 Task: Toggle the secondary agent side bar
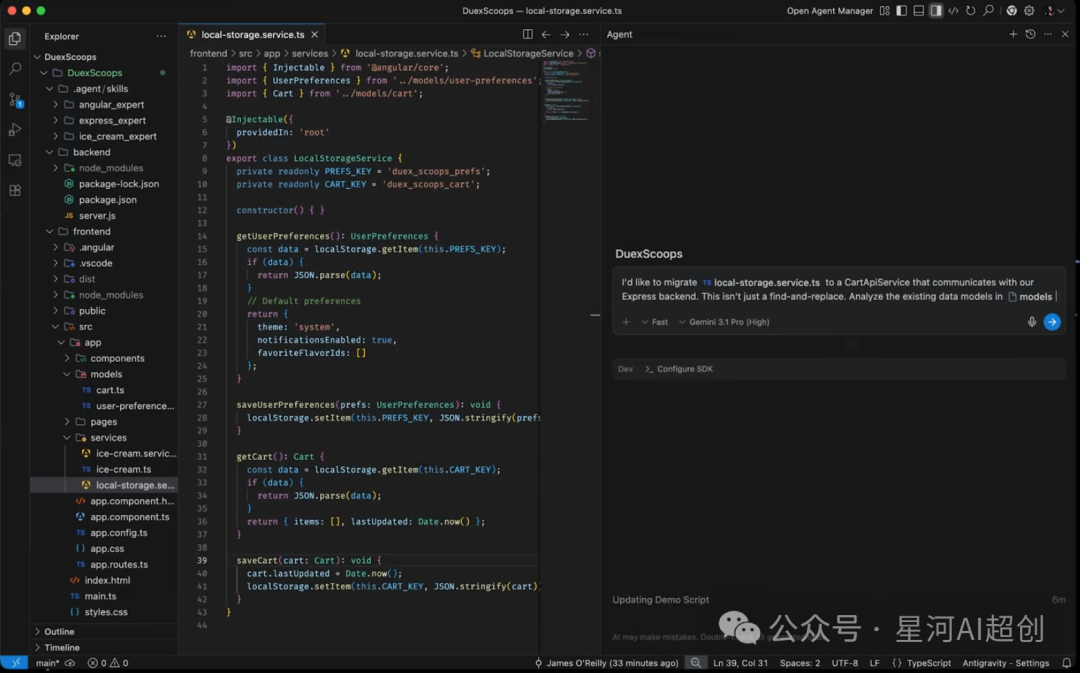pyautogui.click(x=936, y=11)
